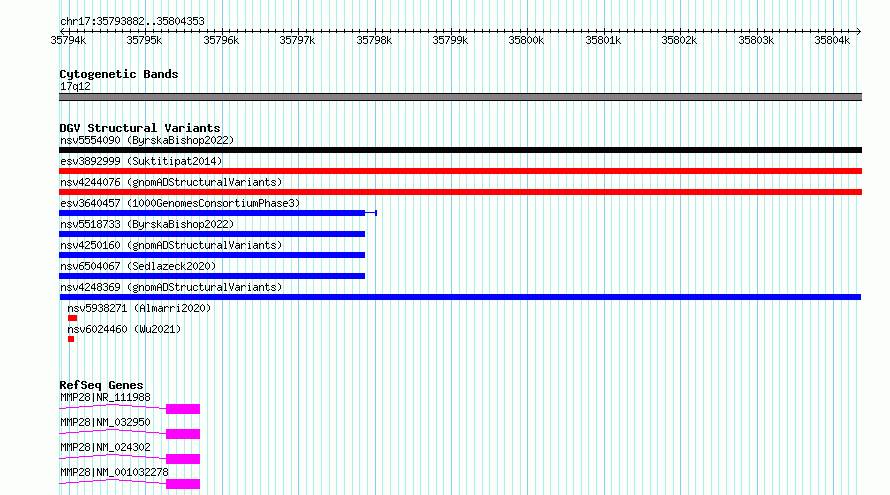
Task: Click the magenta exon of MMP28|NM_024302
Action: point(183,459)
